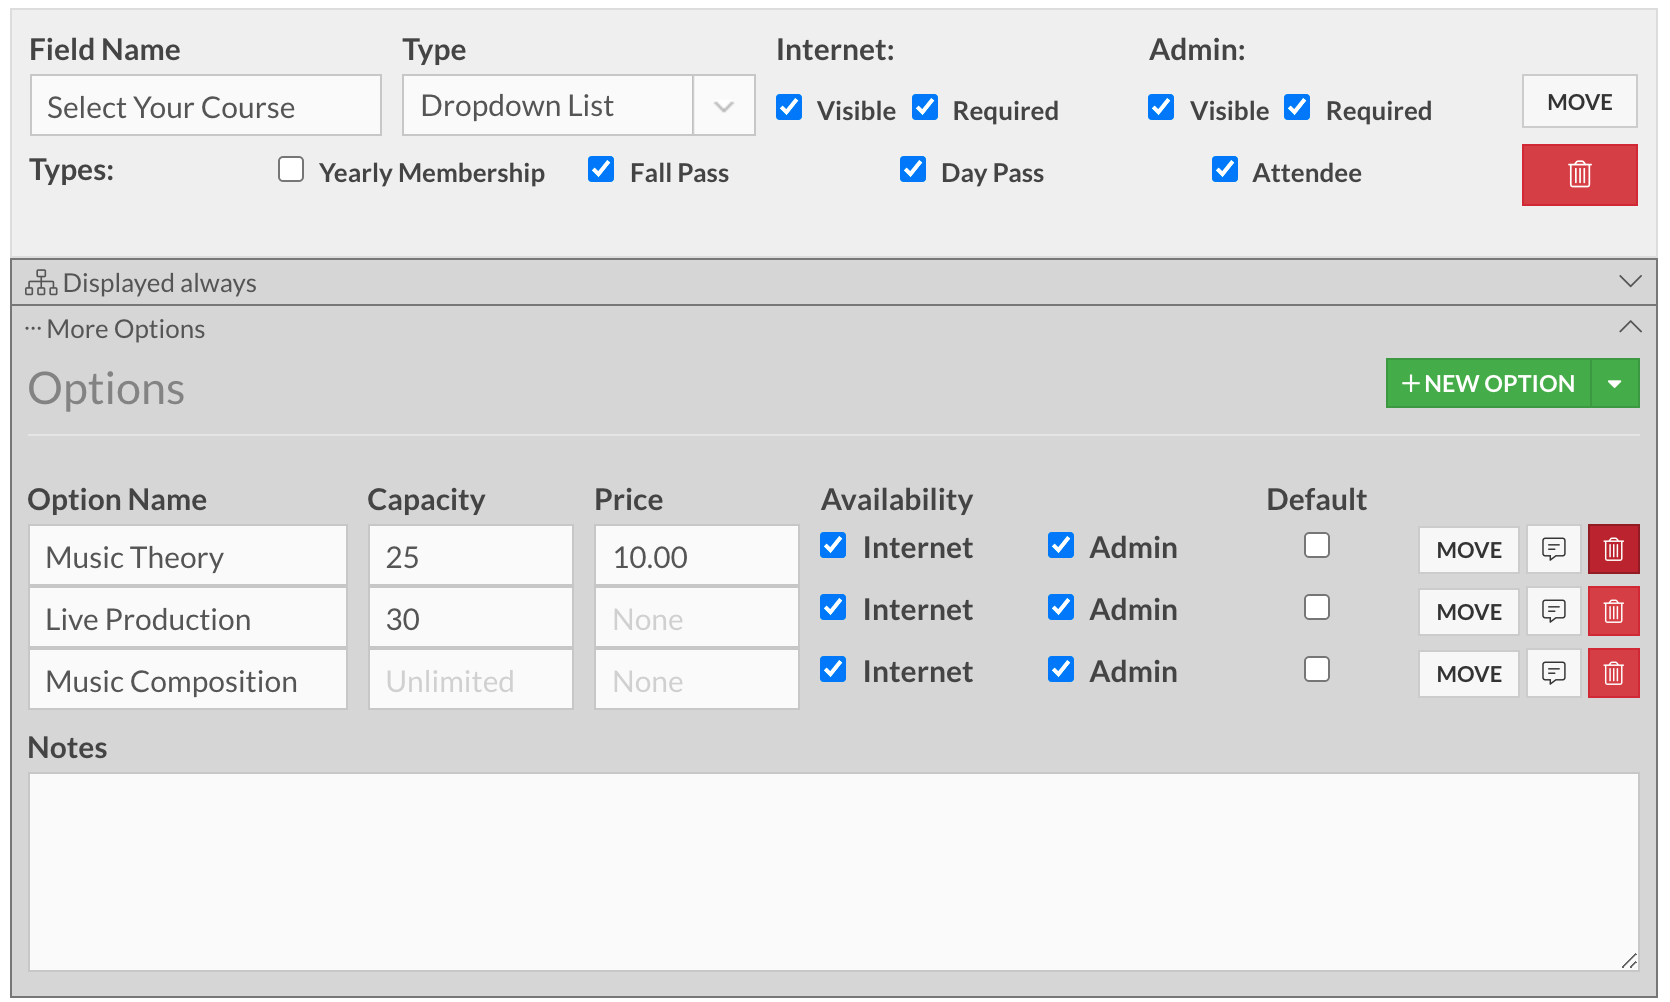Click the Live Production price field

pyautogui.click(x=696, y=617)
